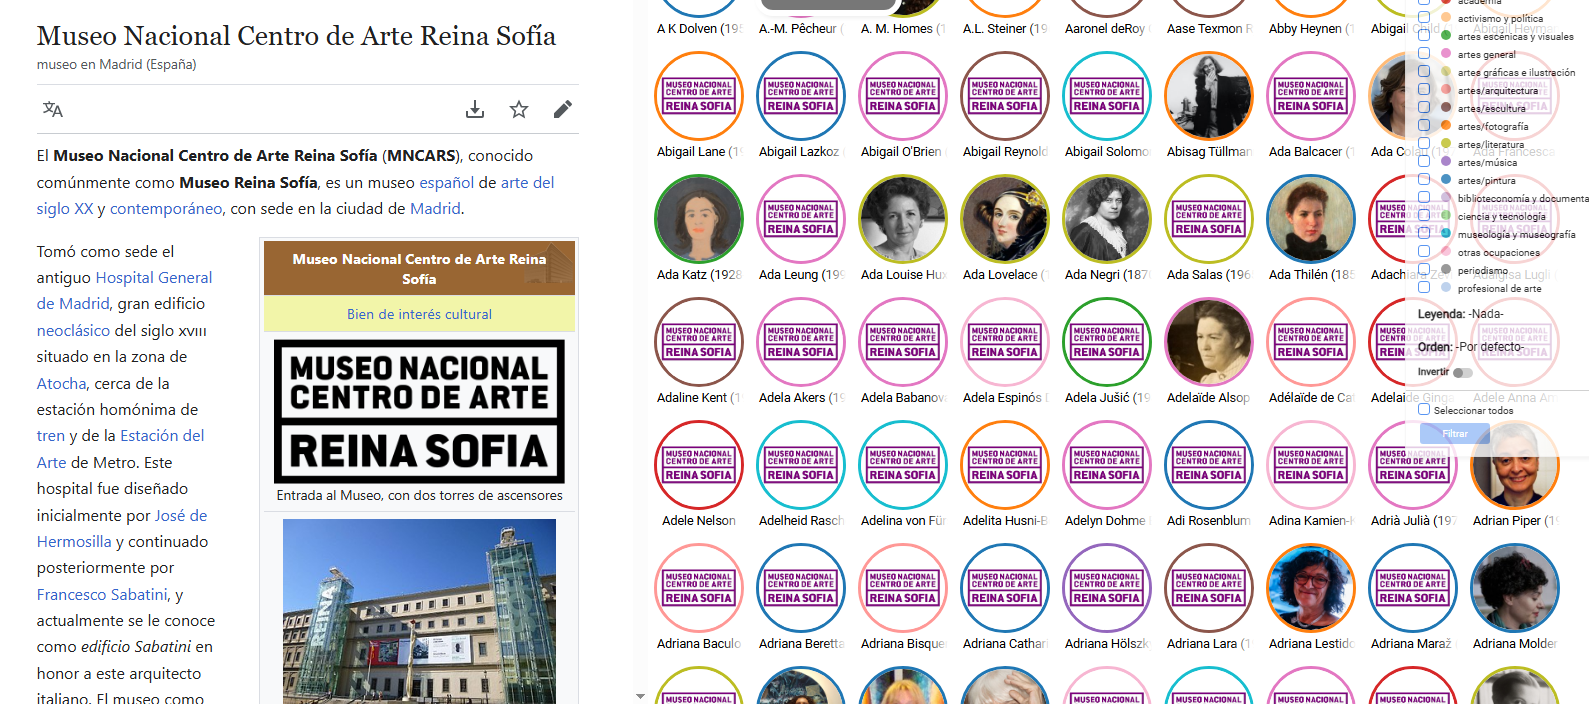This screenshot has height=704, width=1589.
Task: Select Abisag Tüllmann's photo thumbnail
Action: [1209, 96]
